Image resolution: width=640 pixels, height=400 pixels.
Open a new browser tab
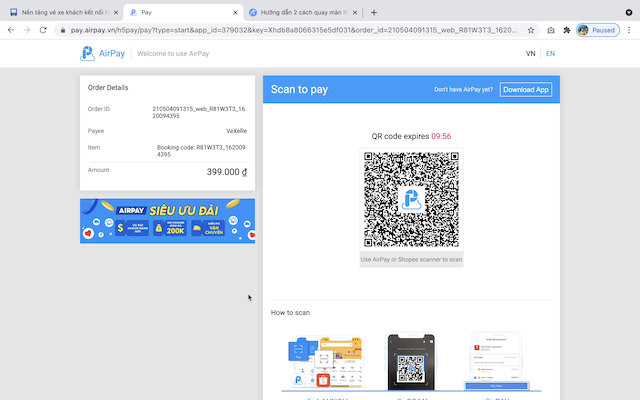373,13
